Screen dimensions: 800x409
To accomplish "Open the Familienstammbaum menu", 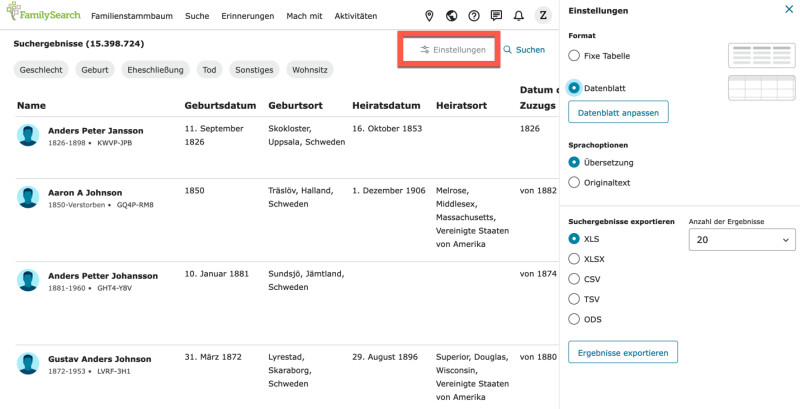I will coord(132,16).
